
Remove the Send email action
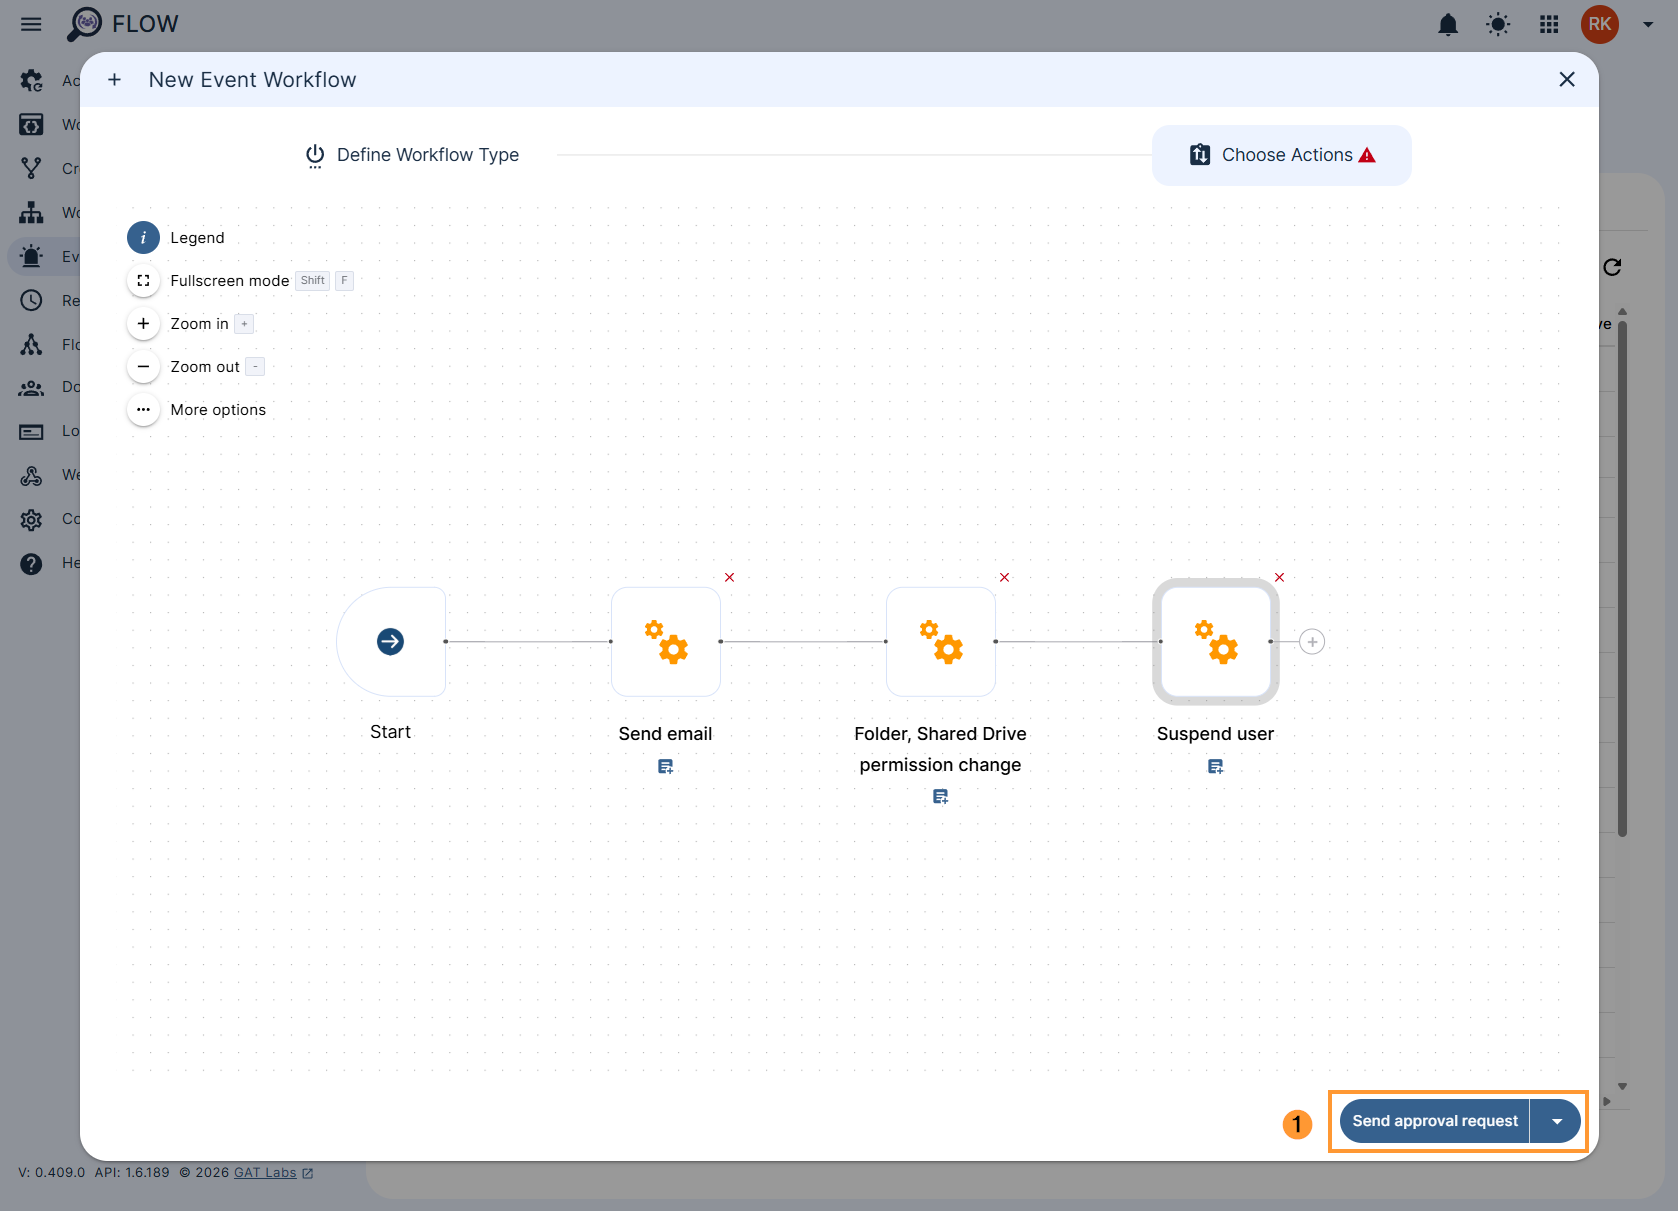click(x=730, y=578)
